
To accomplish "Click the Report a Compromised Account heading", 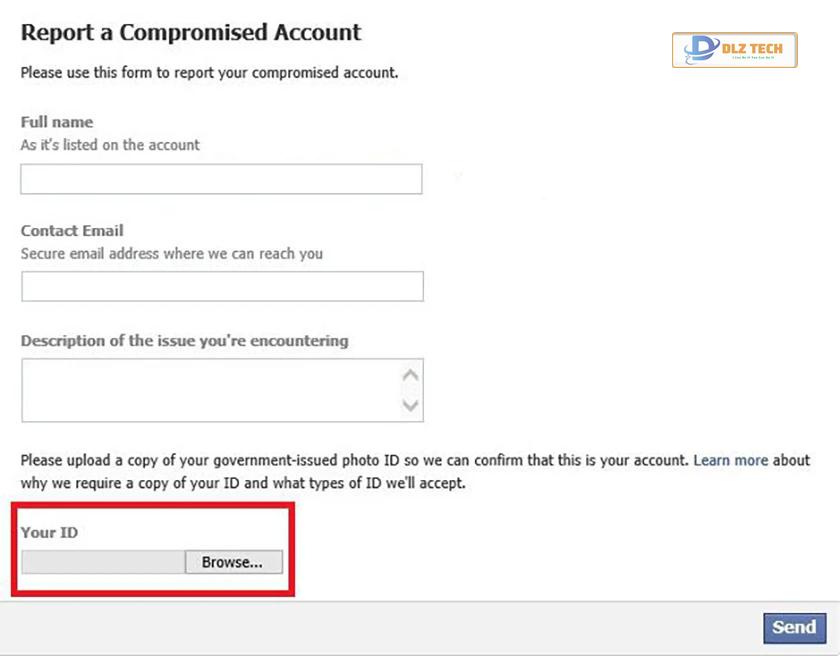I will tap(191, 32).
